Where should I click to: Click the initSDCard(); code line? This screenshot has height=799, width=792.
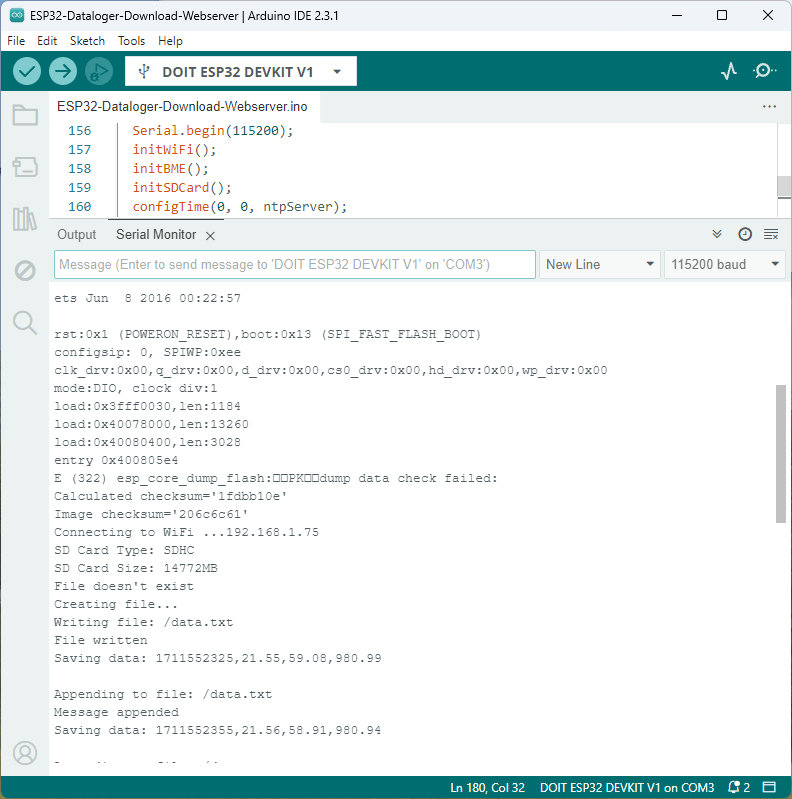[x=182, y=188]
